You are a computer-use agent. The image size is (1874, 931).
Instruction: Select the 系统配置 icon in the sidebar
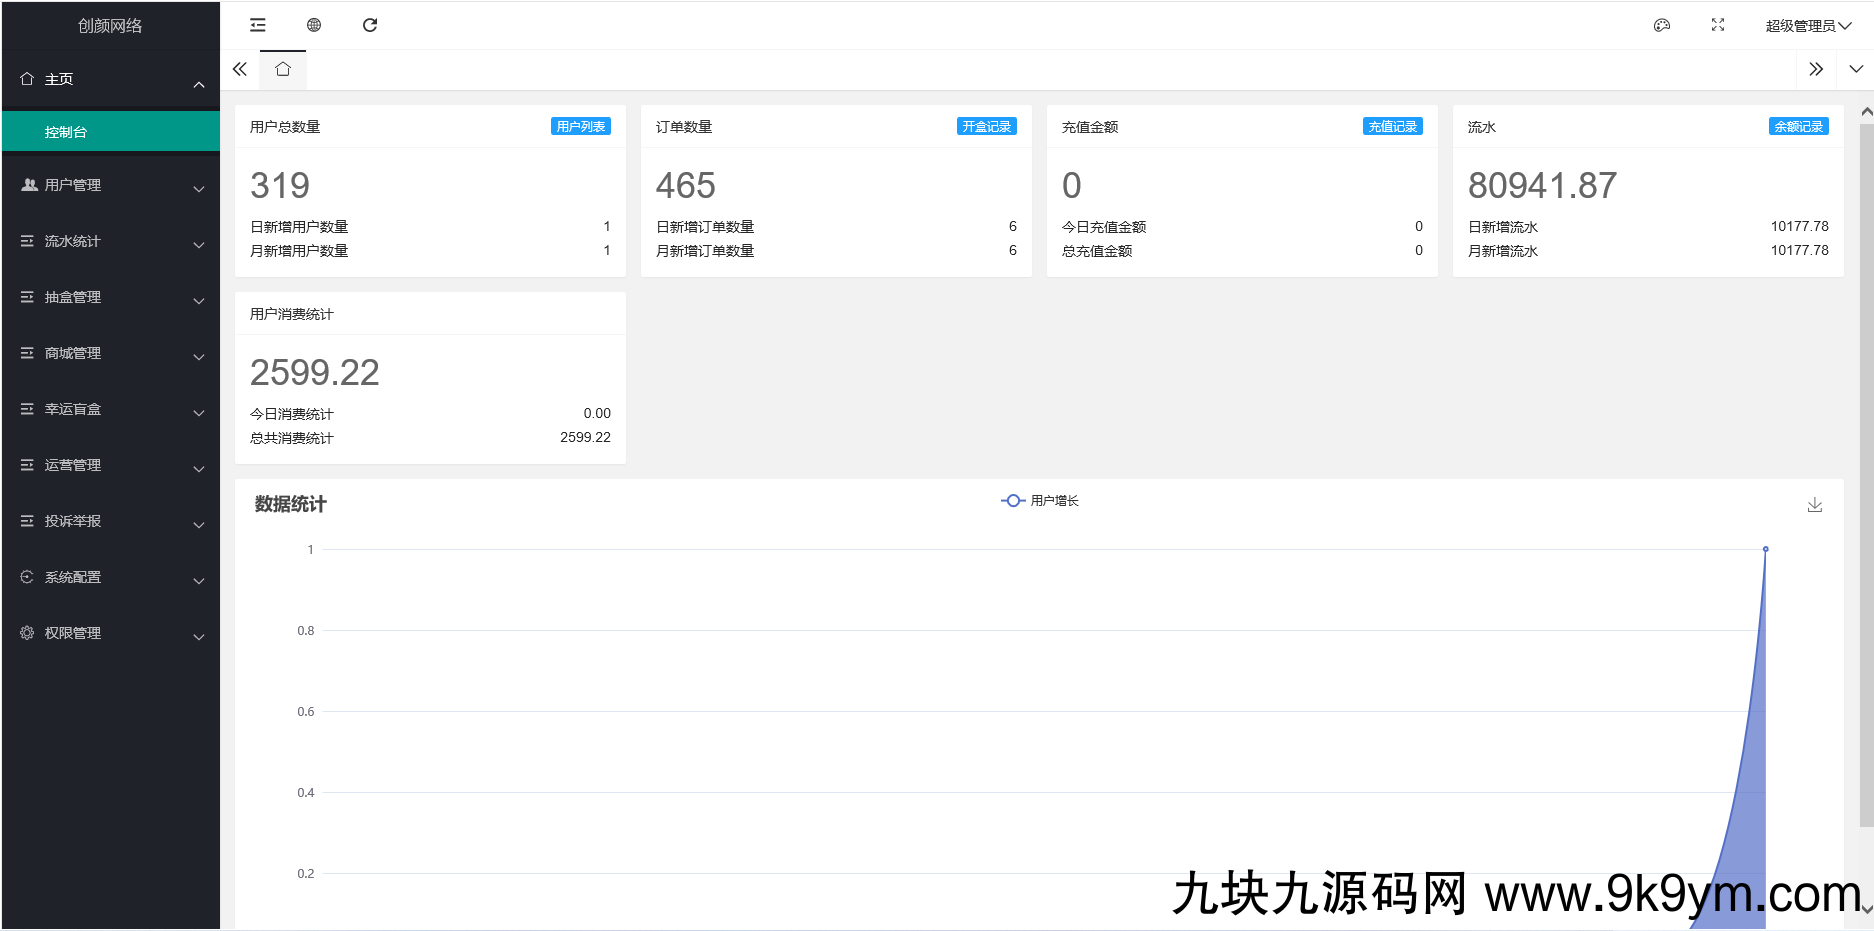click(x=26, y=577)
